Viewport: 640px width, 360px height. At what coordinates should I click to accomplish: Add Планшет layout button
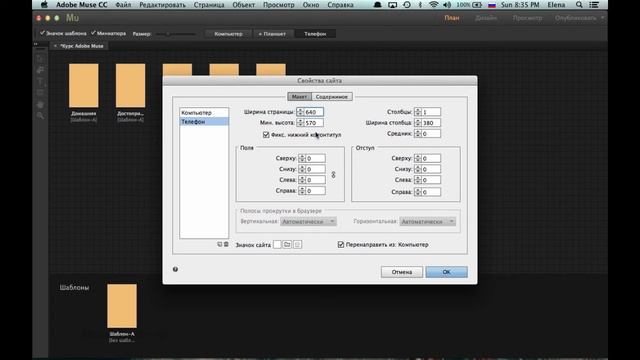click(272, 34)
